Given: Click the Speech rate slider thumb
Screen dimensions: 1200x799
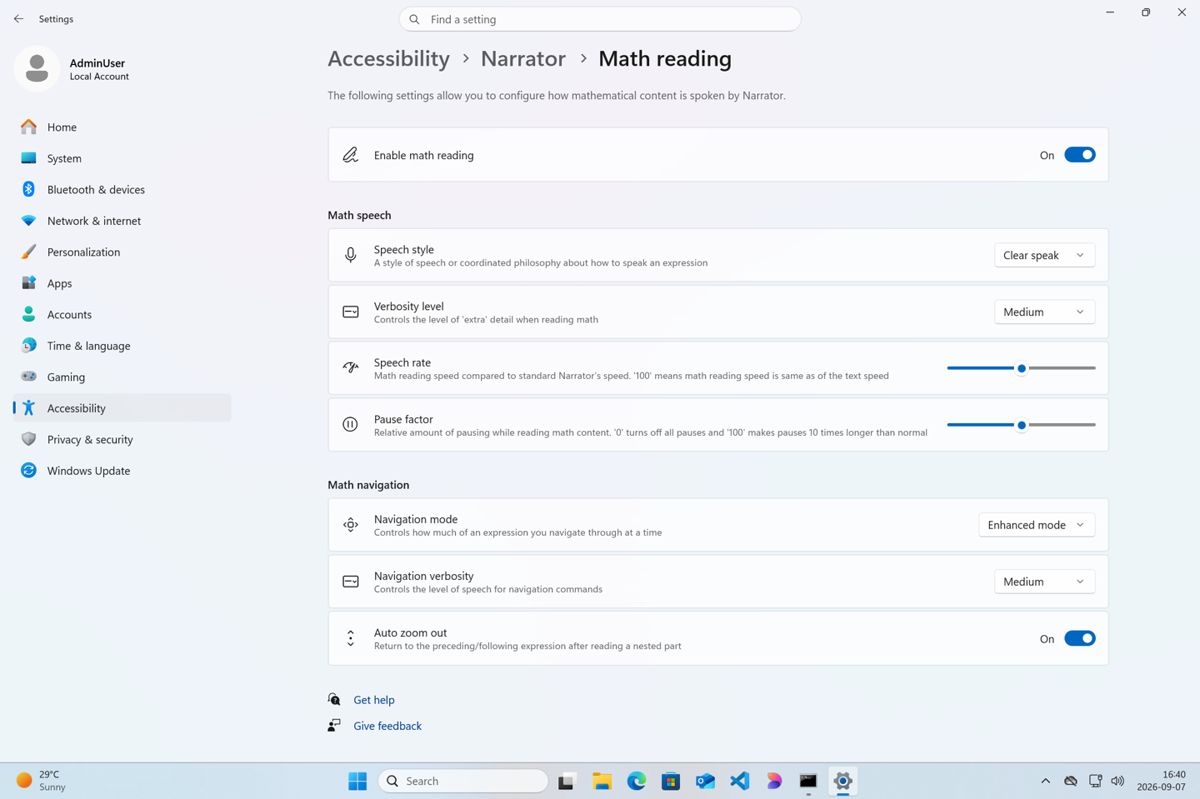Looking at the screenshot, I should click(x=1021, y=368).
